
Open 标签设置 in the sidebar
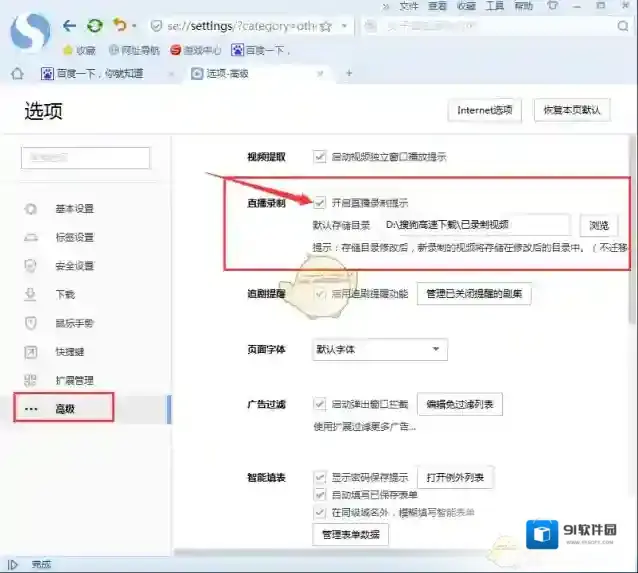[x=73, y=237]
